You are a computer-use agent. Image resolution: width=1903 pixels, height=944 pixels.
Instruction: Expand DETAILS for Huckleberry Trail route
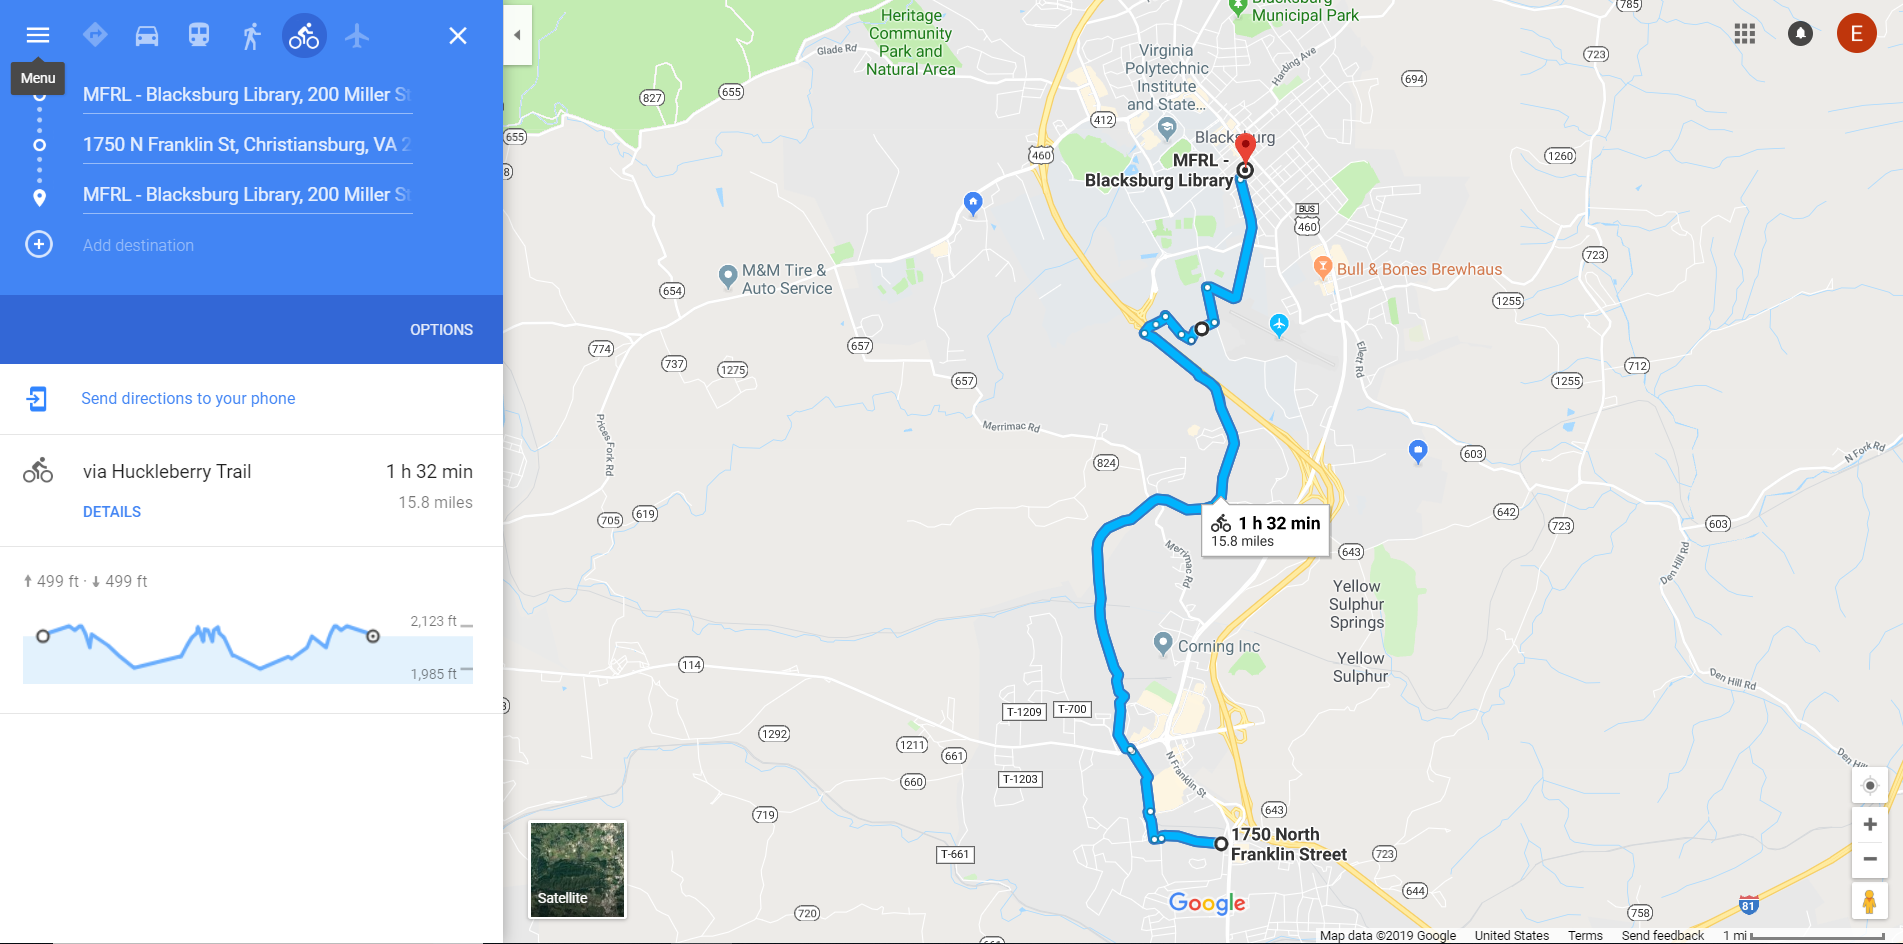pos(112,512)
